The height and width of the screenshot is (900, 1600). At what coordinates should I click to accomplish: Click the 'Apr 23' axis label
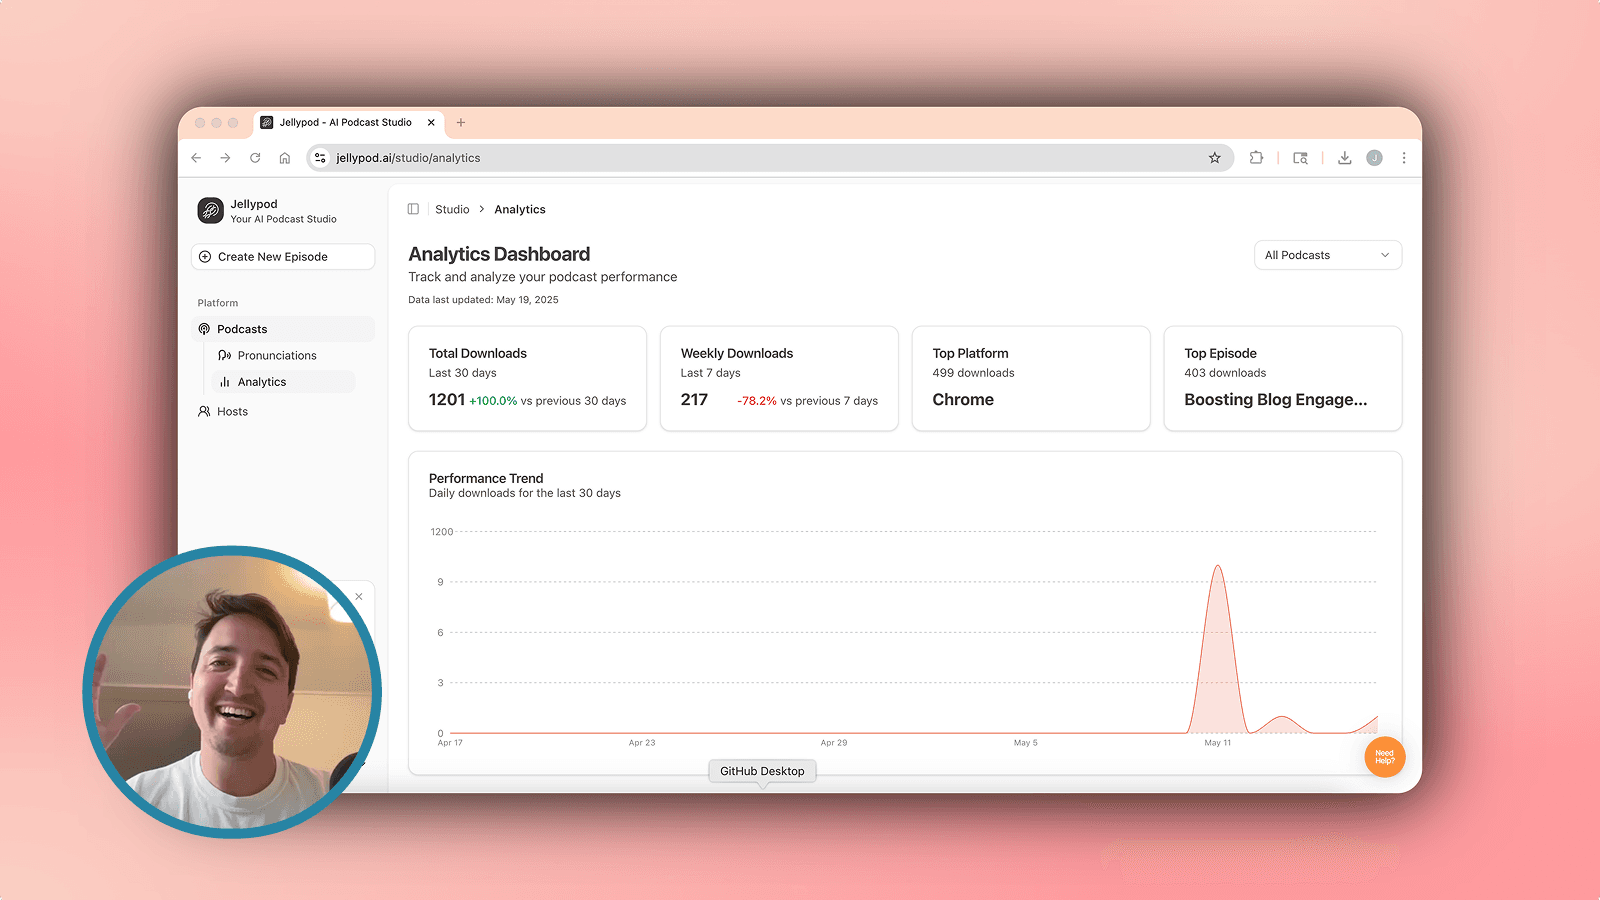click(642, 743)
